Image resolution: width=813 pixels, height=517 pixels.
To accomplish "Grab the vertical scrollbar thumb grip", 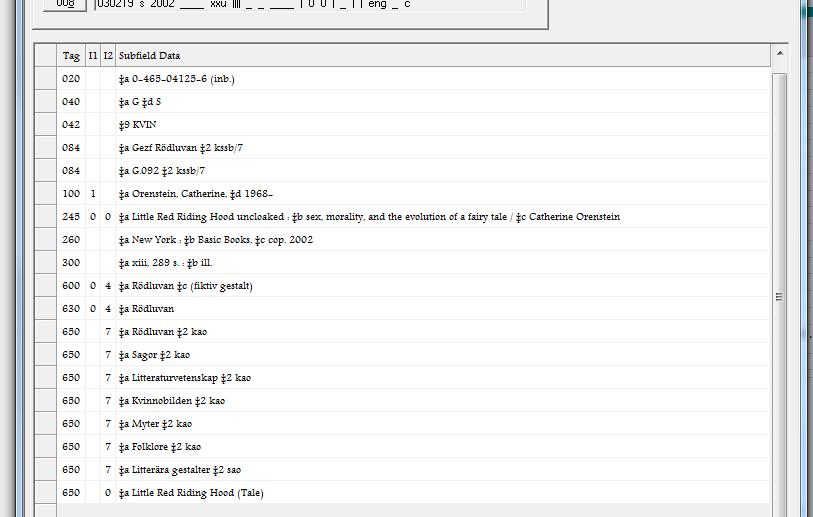I will point(779,297).
